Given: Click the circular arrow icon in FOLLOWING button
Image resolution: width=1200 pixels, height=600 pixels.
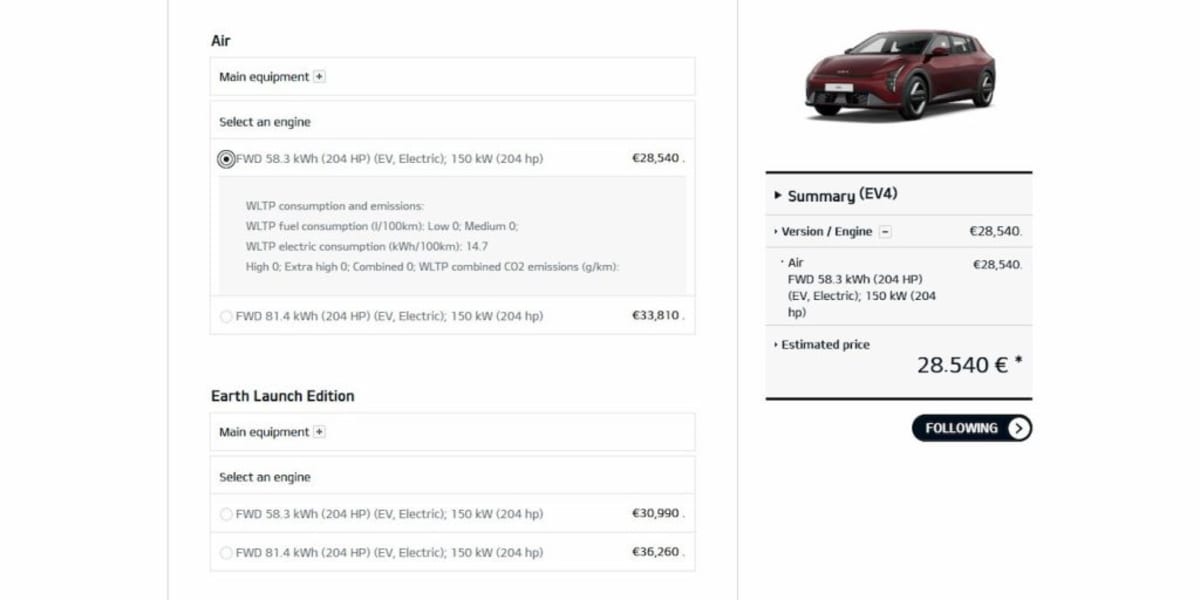Looking at the screenshot, I should tap(1021, 428).
